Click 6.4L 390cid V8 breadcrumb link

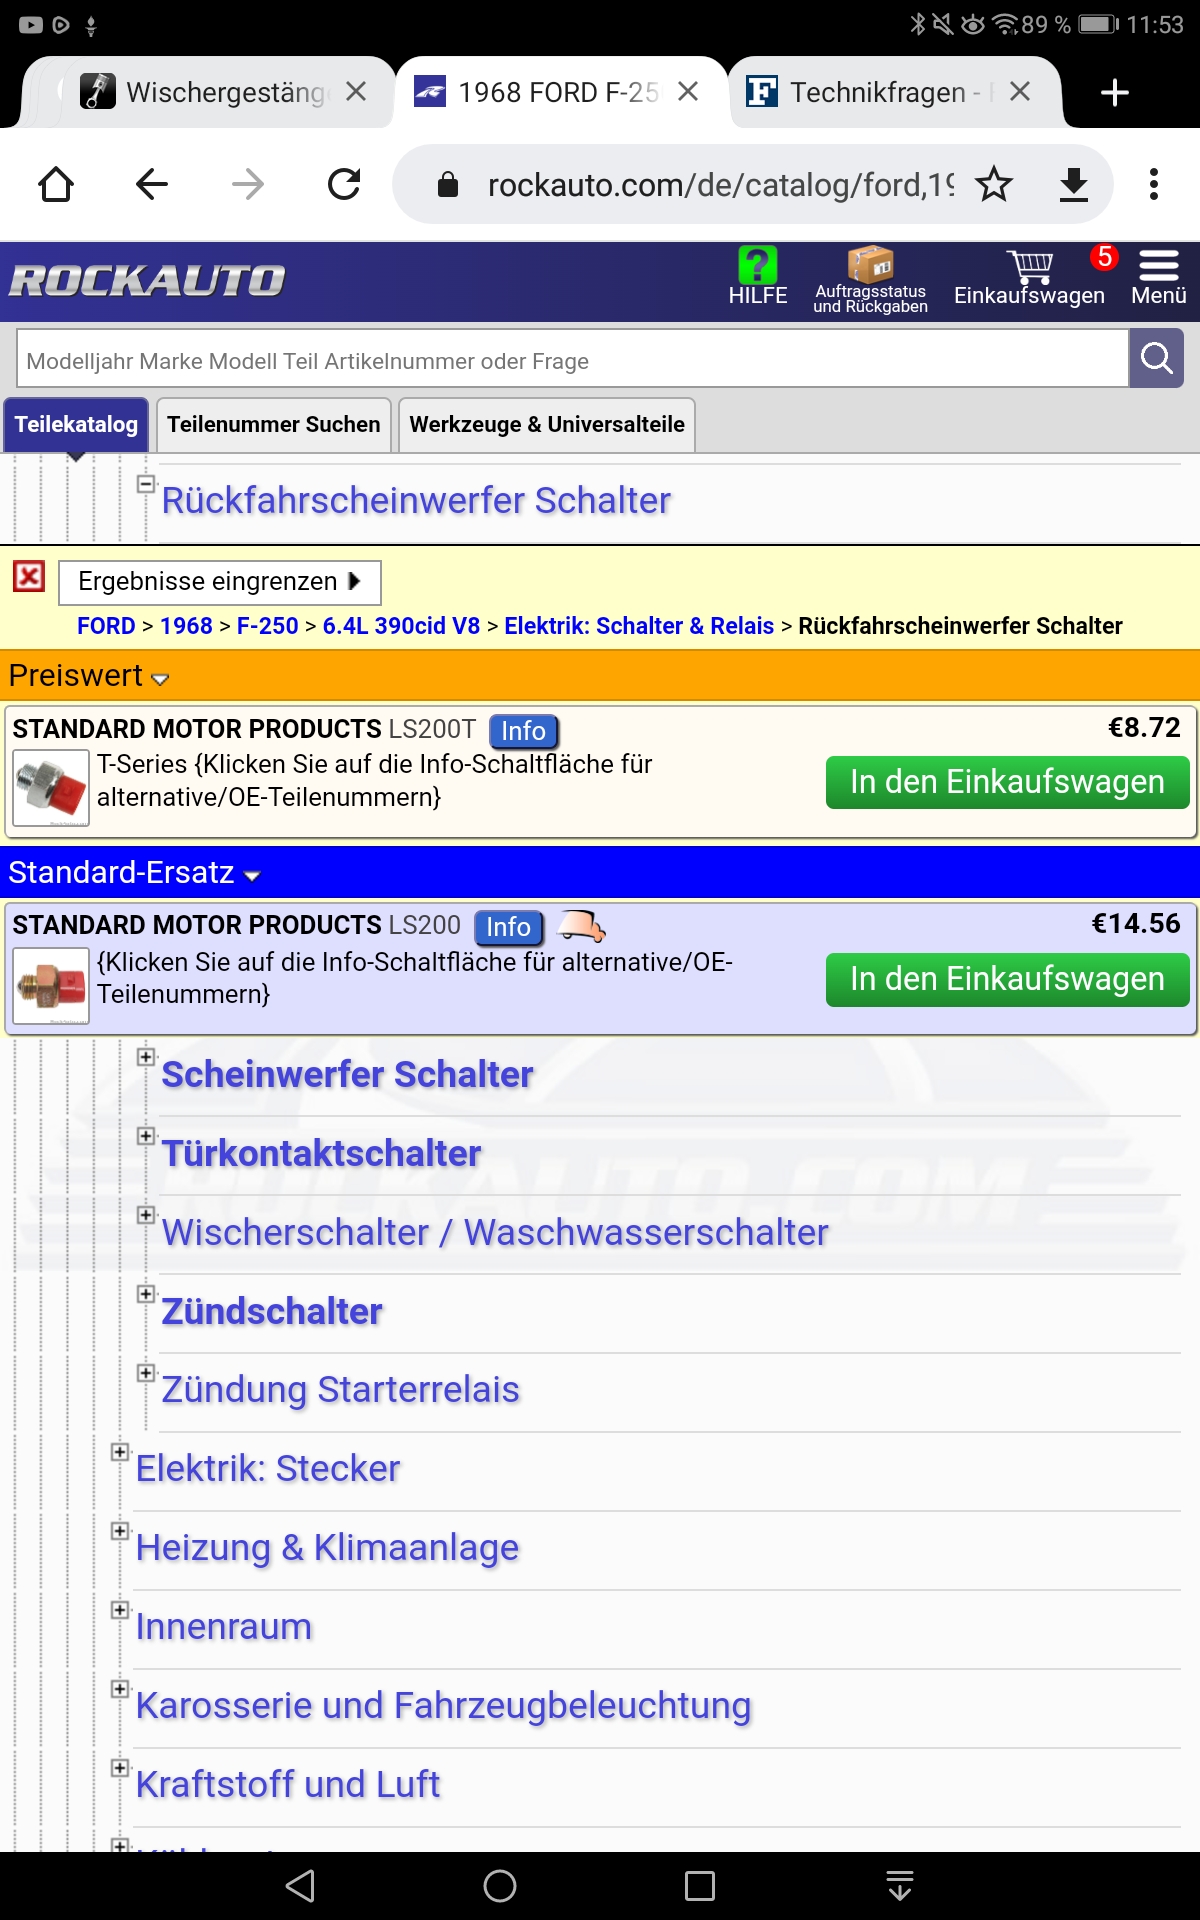pyautogui.click(x=401, y=626)
